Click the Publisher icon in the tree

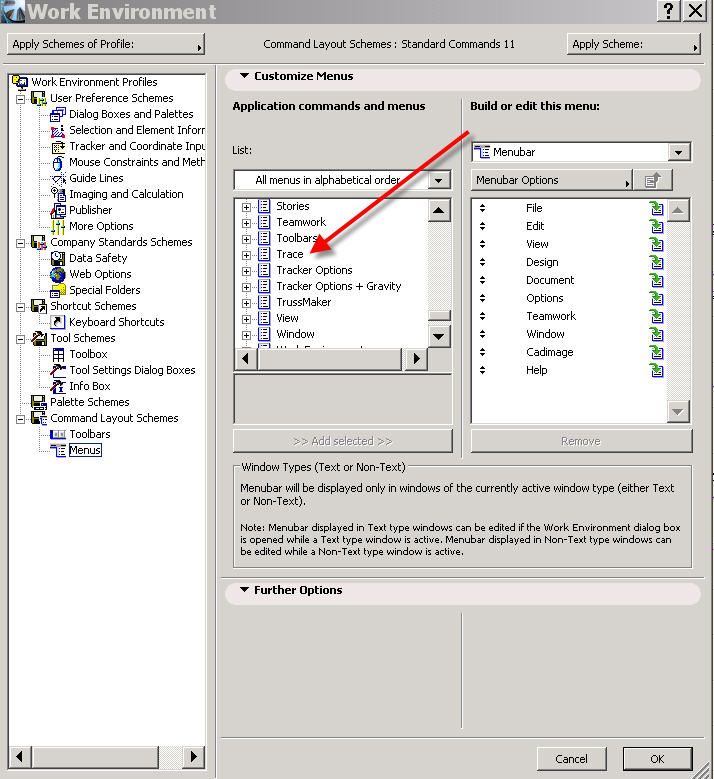(x=58, y=210)
